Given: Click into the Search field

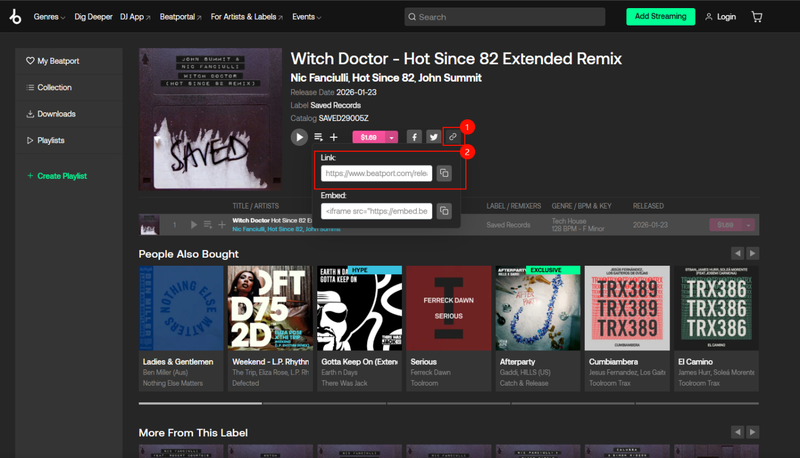Looking at the screenshot, I should [505, 17].
